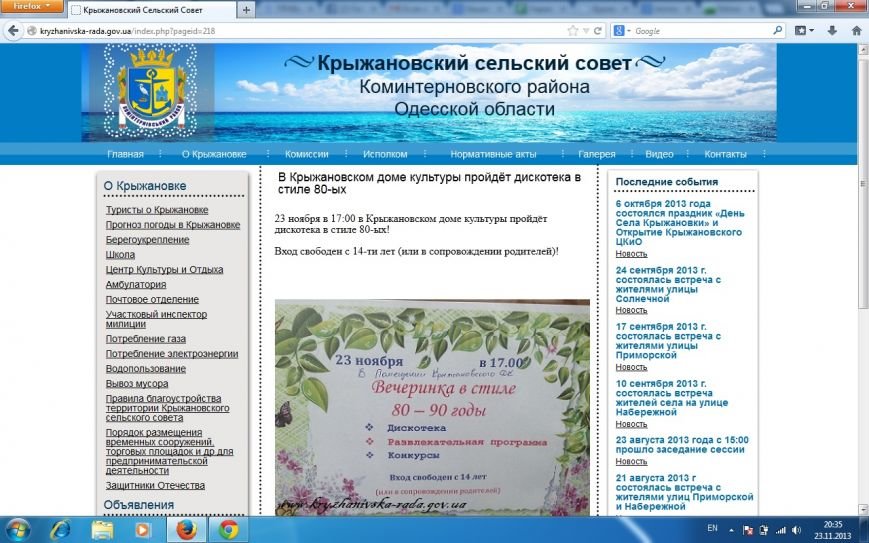Open the Action Center flag tray icon
The image size is (869, 543).
747,530
